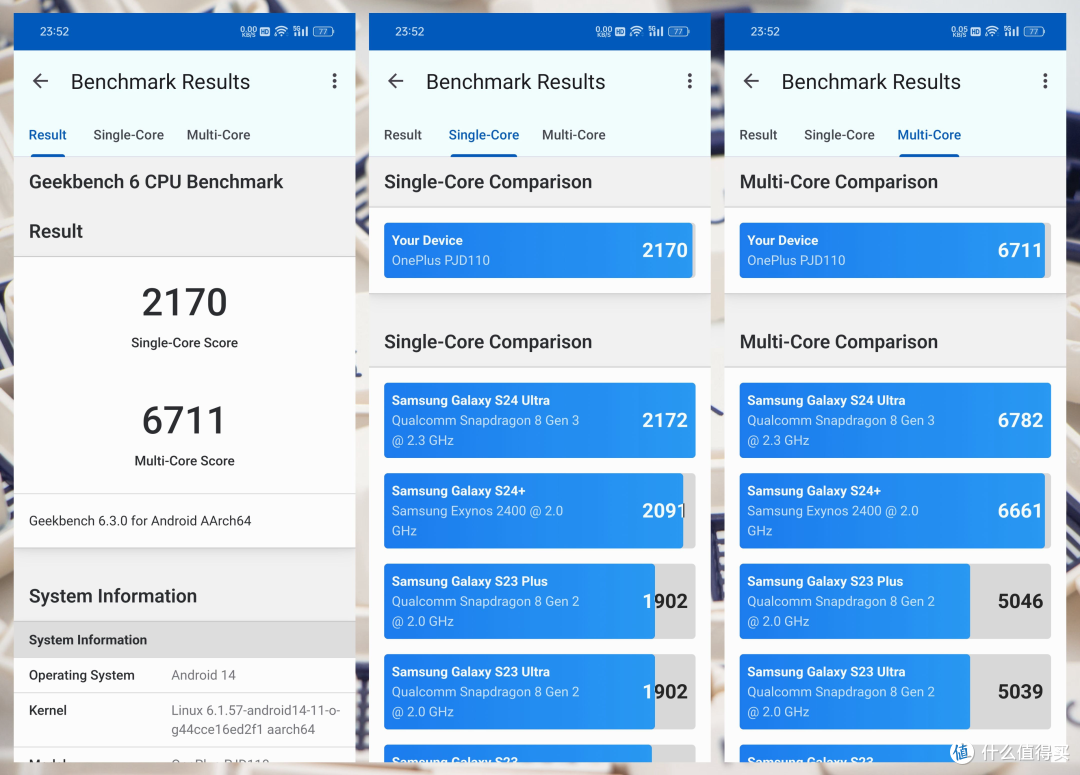Screen dimensions: 1080x775
Task: Tap Galaxy S24 Ultra bar scoring 2172
Action: pyautogui.click(x=539, y=420)
